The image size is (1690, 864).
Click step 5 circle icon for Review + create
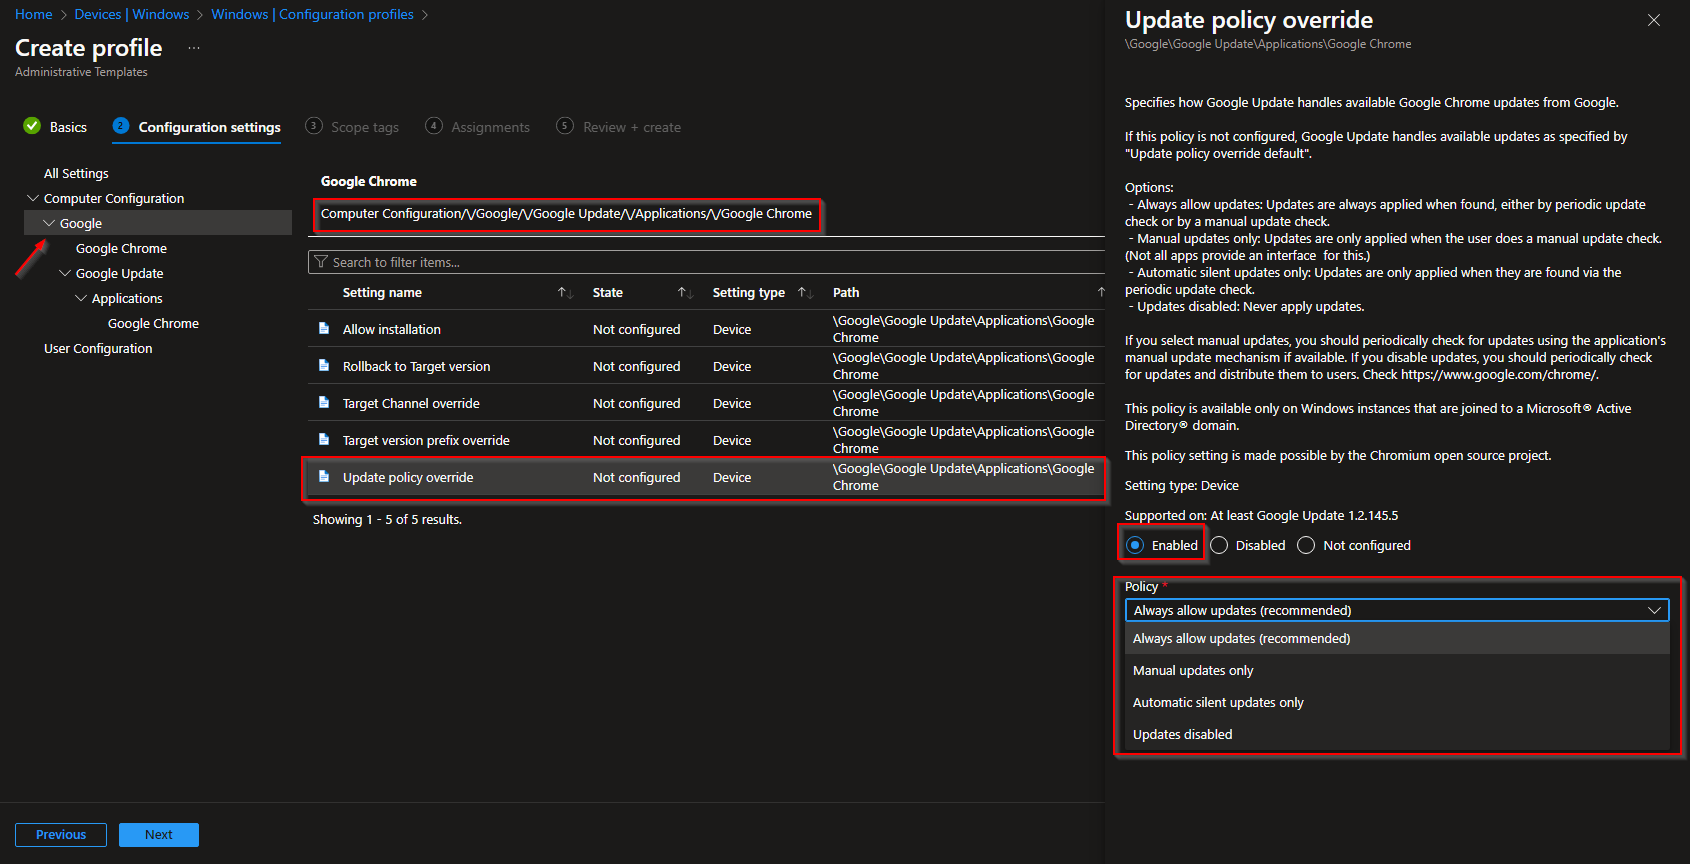(x=565, y=126)
